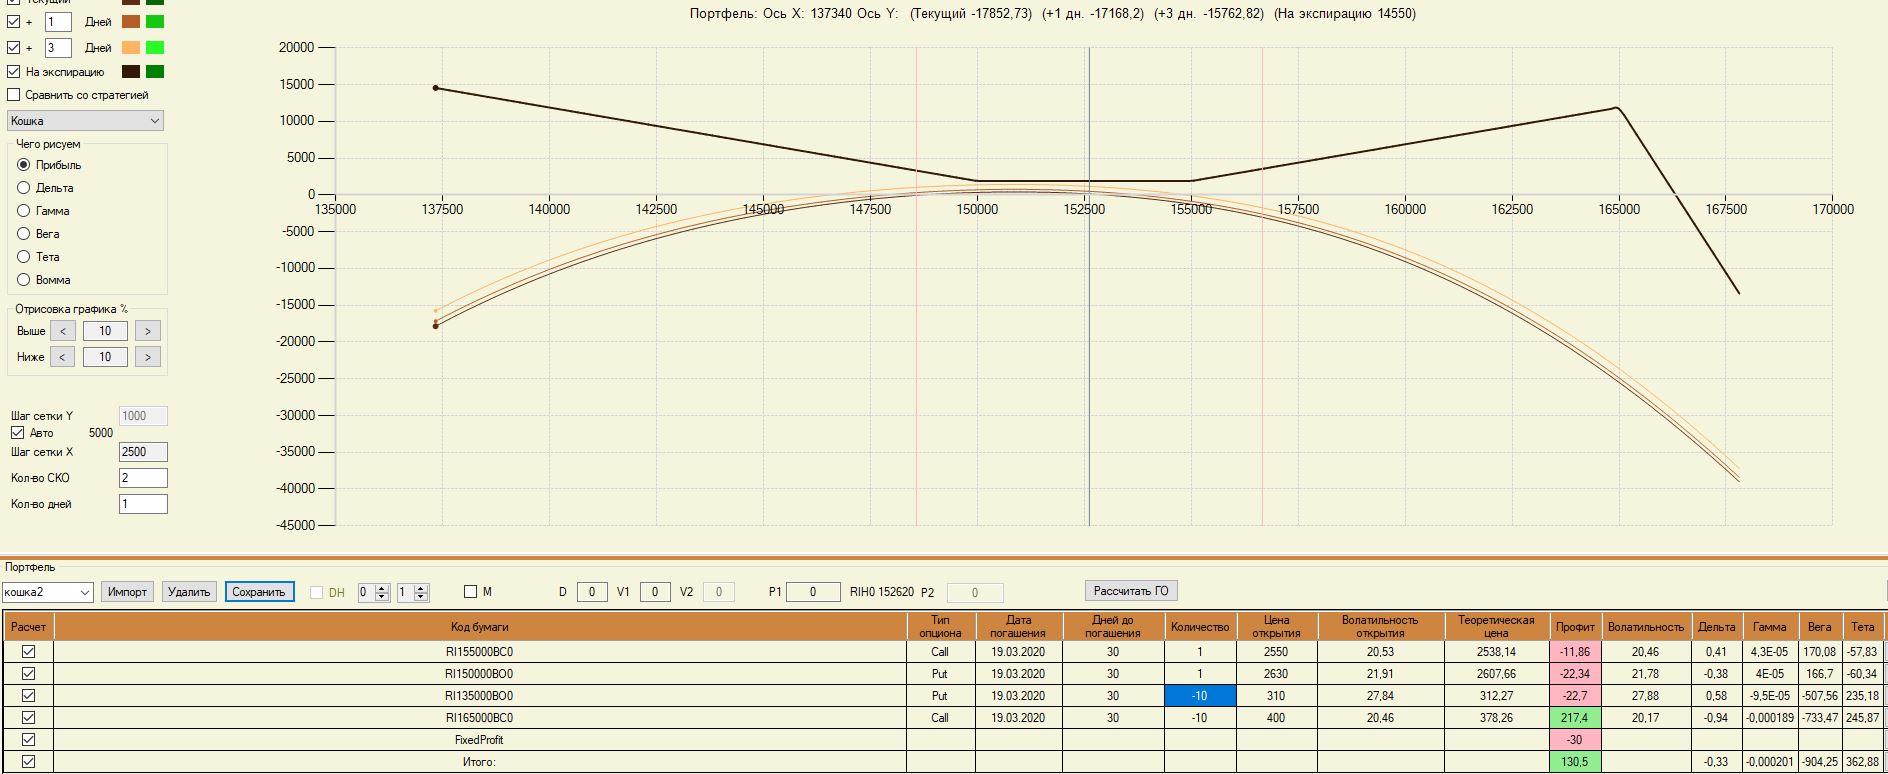Click the 'Выше' percent value field
1888x774 pixels.
(x=105, y=331)
